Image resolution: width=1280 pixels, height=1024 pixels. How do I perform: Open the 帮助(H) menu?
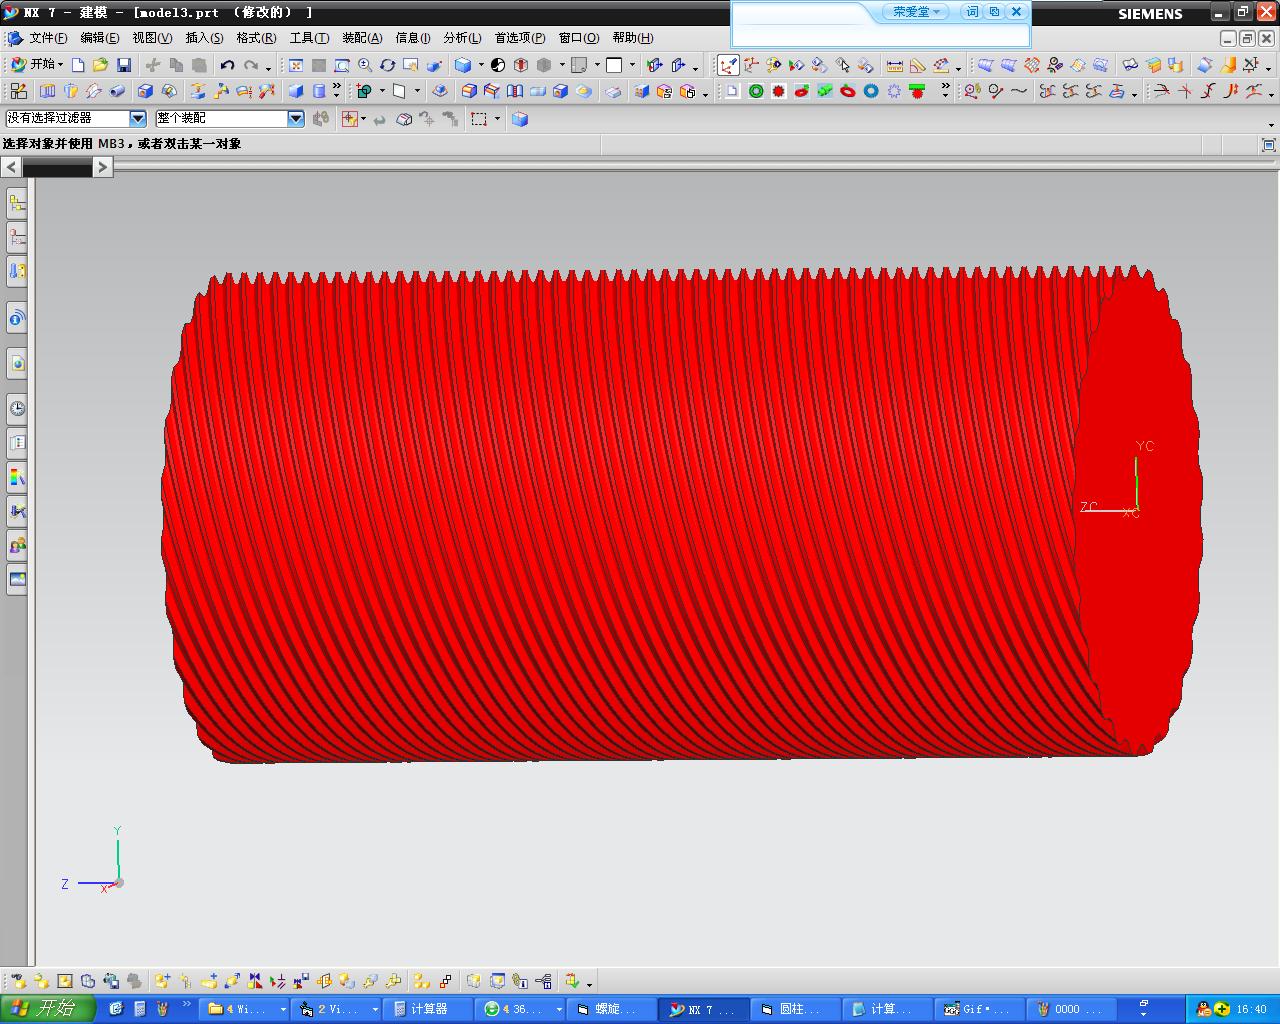coord(633,38)
